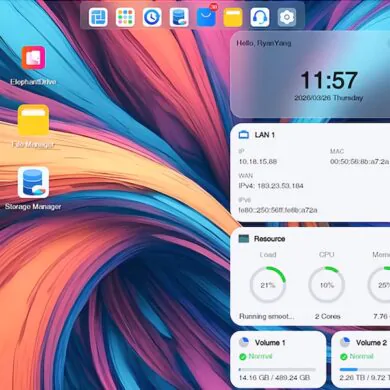Click the Resource widget monitor icon
The width and height of the screenshot is (390, 390).
pos(244,238)
